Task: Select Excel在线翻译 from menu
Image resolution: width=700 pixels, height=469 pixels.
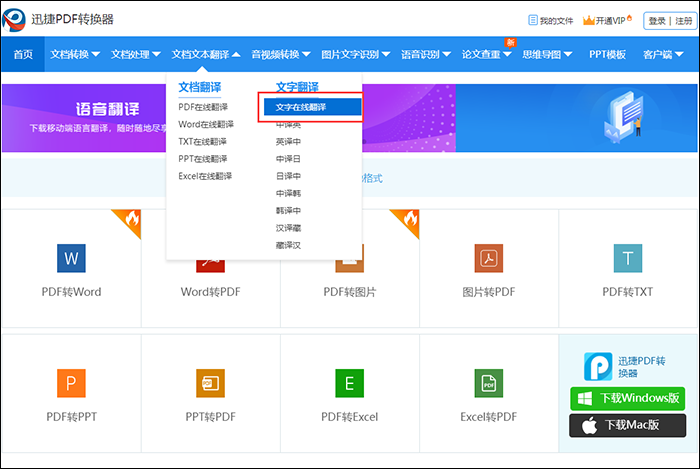Action: coord(205,176)
